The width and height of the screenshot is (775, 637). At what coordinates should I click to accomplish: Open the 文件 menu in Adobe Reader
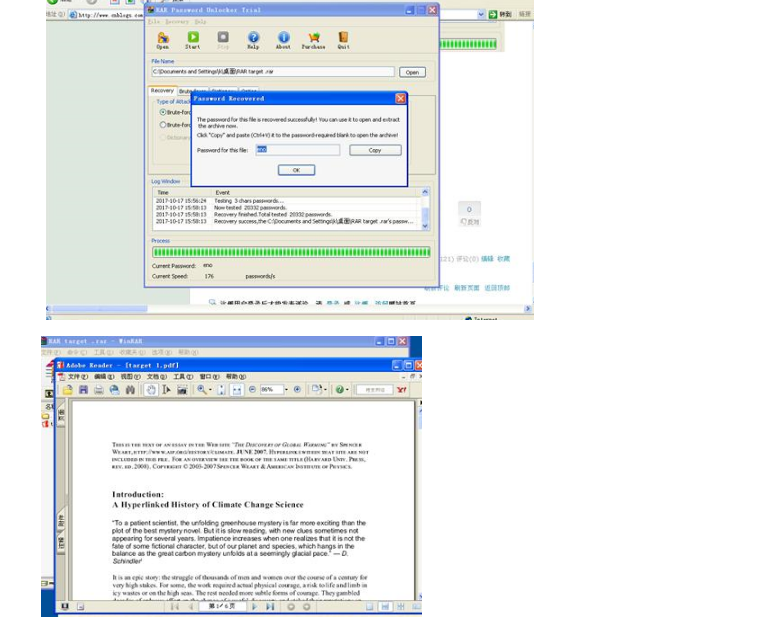pyautogui.click(x=77, y=377)
